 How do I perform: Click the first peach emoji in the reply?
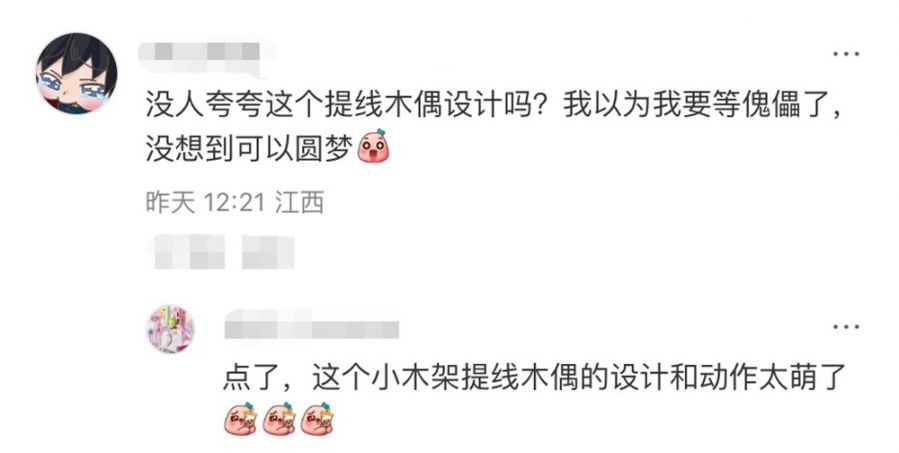(240, 419)
